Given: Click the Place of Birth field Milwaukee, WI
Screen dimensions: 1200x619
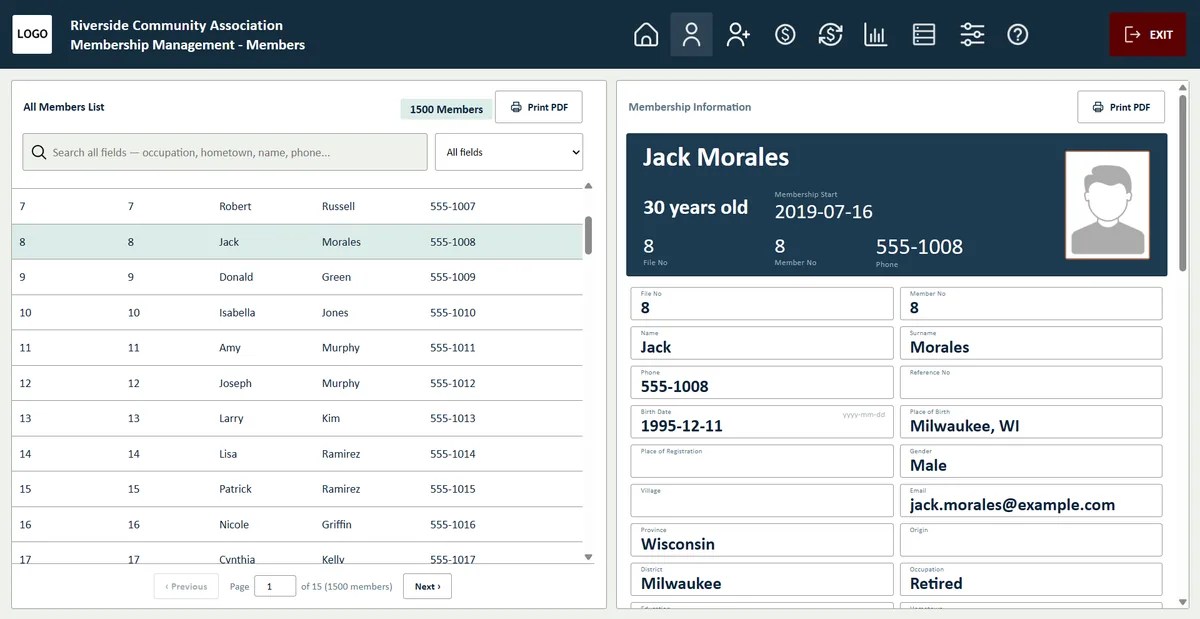Looking at the screenshot, I should pos(1031,422).
